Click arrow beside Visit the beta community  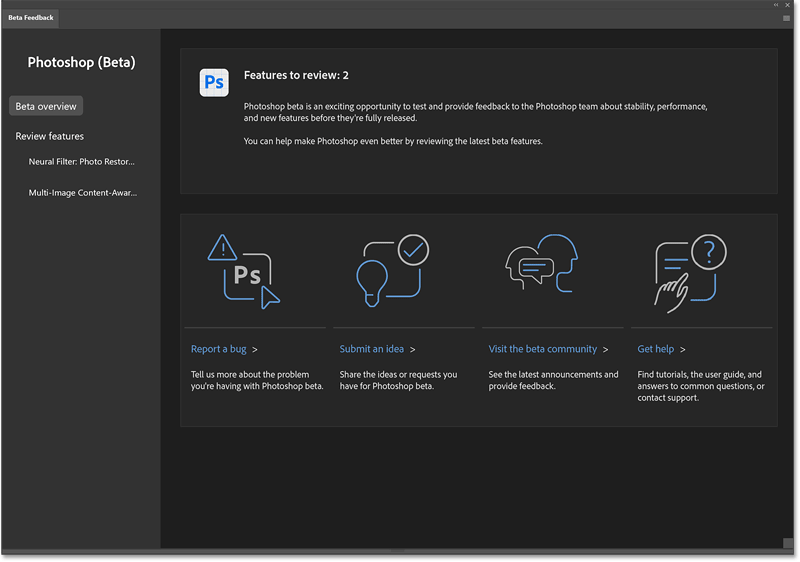point(606,350)
